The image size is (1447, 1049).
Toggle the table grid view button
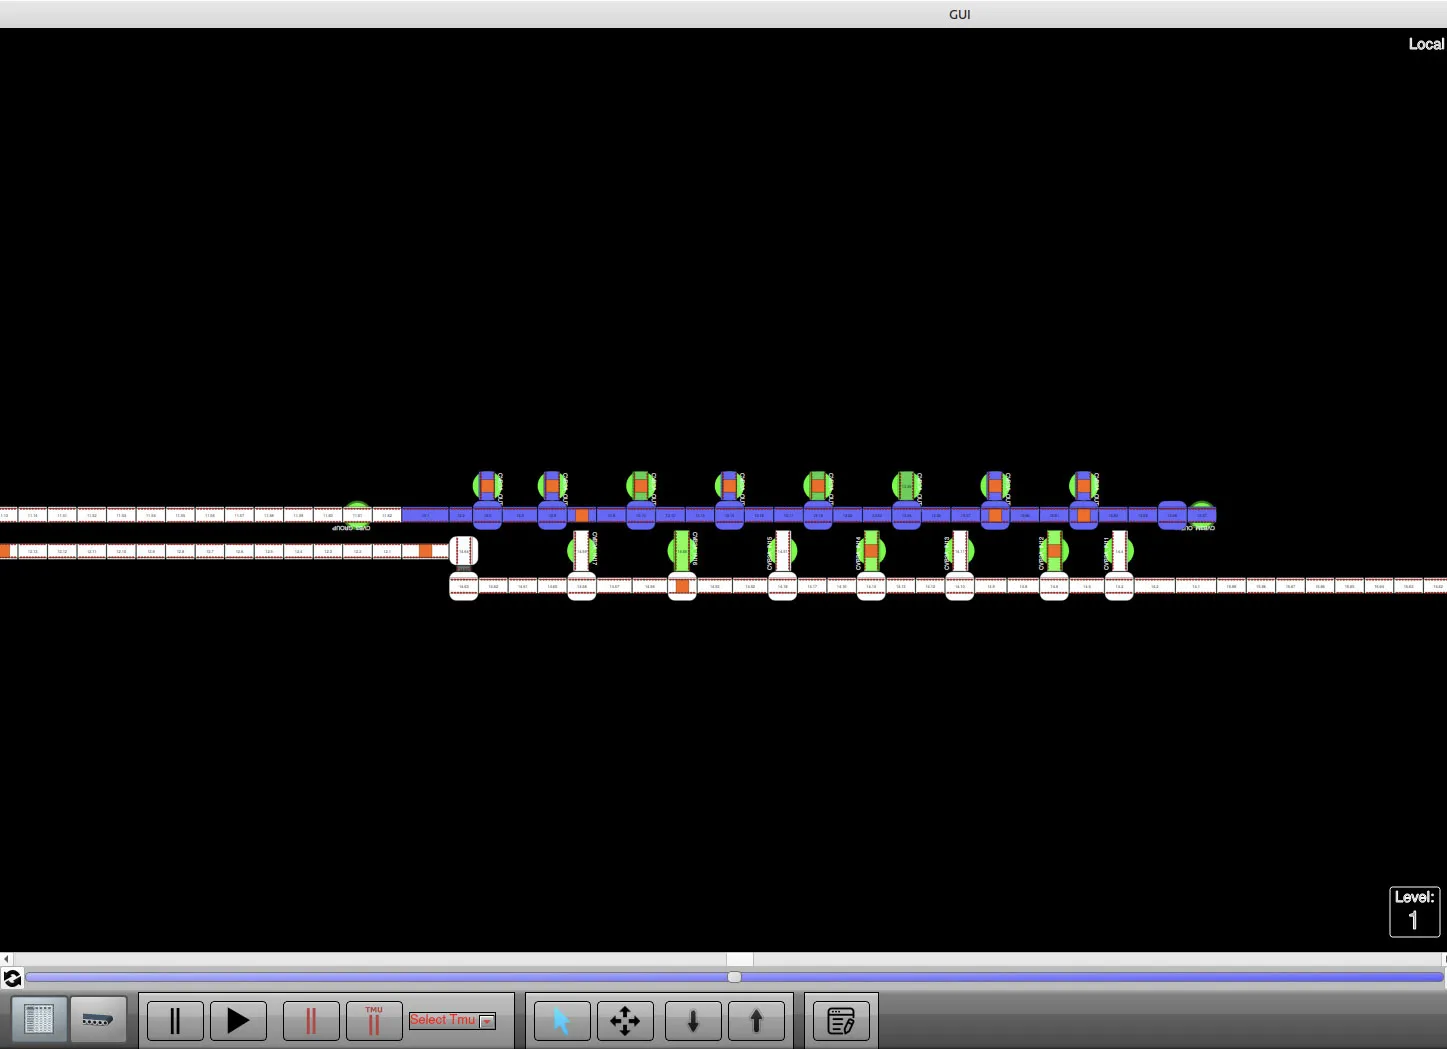click(39, 1021)
